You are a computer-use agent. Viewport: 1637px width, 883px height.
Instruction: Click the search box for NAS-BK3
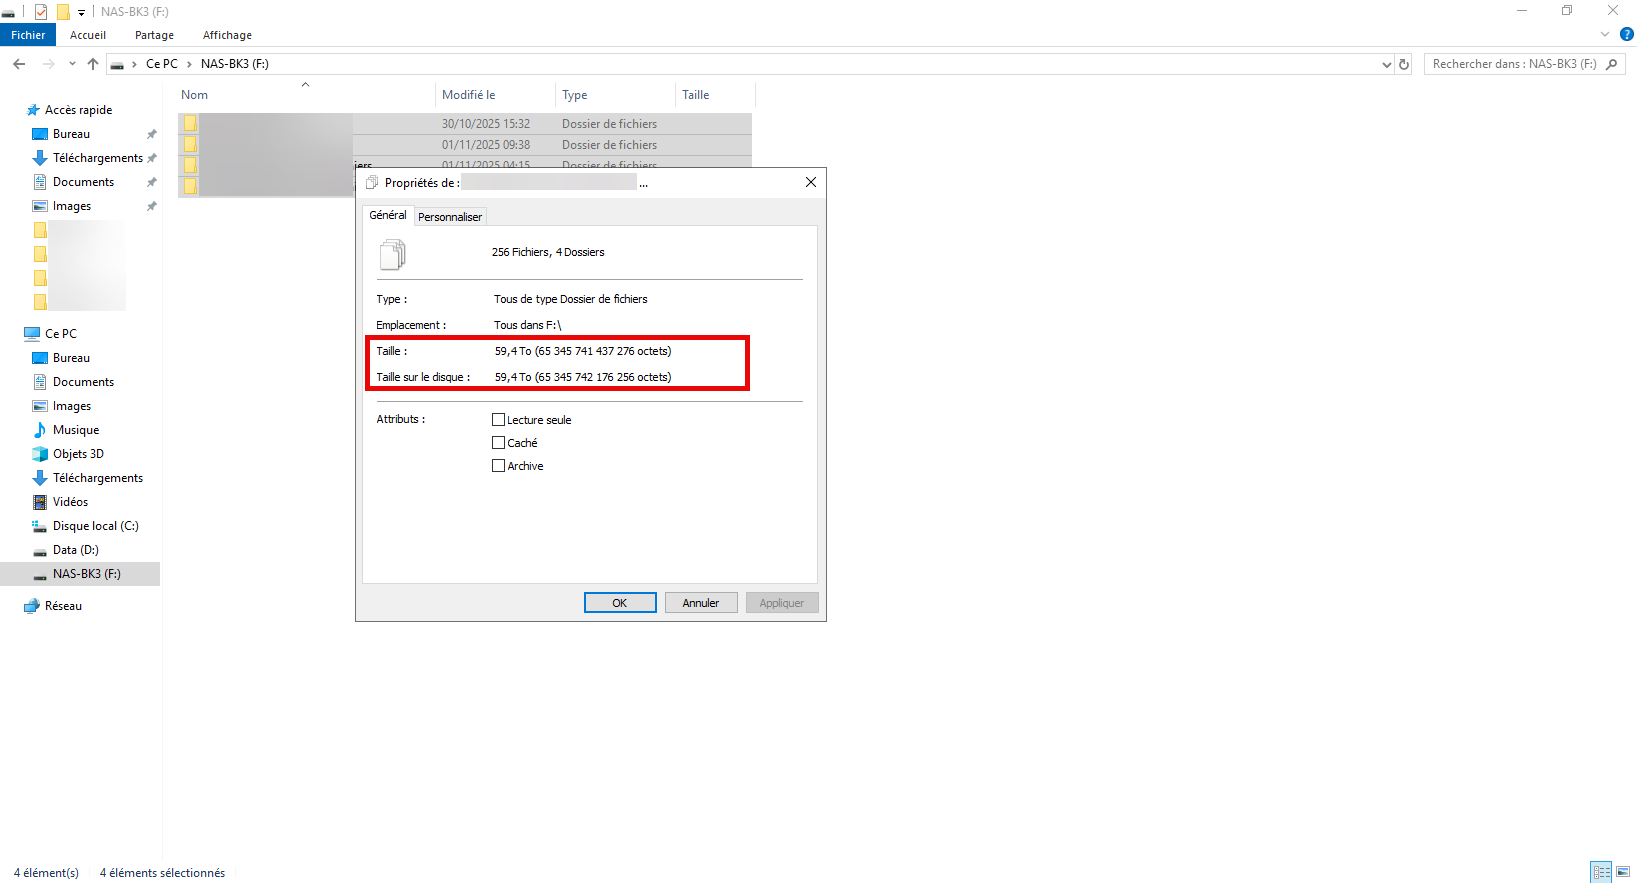click(1514, 64)
